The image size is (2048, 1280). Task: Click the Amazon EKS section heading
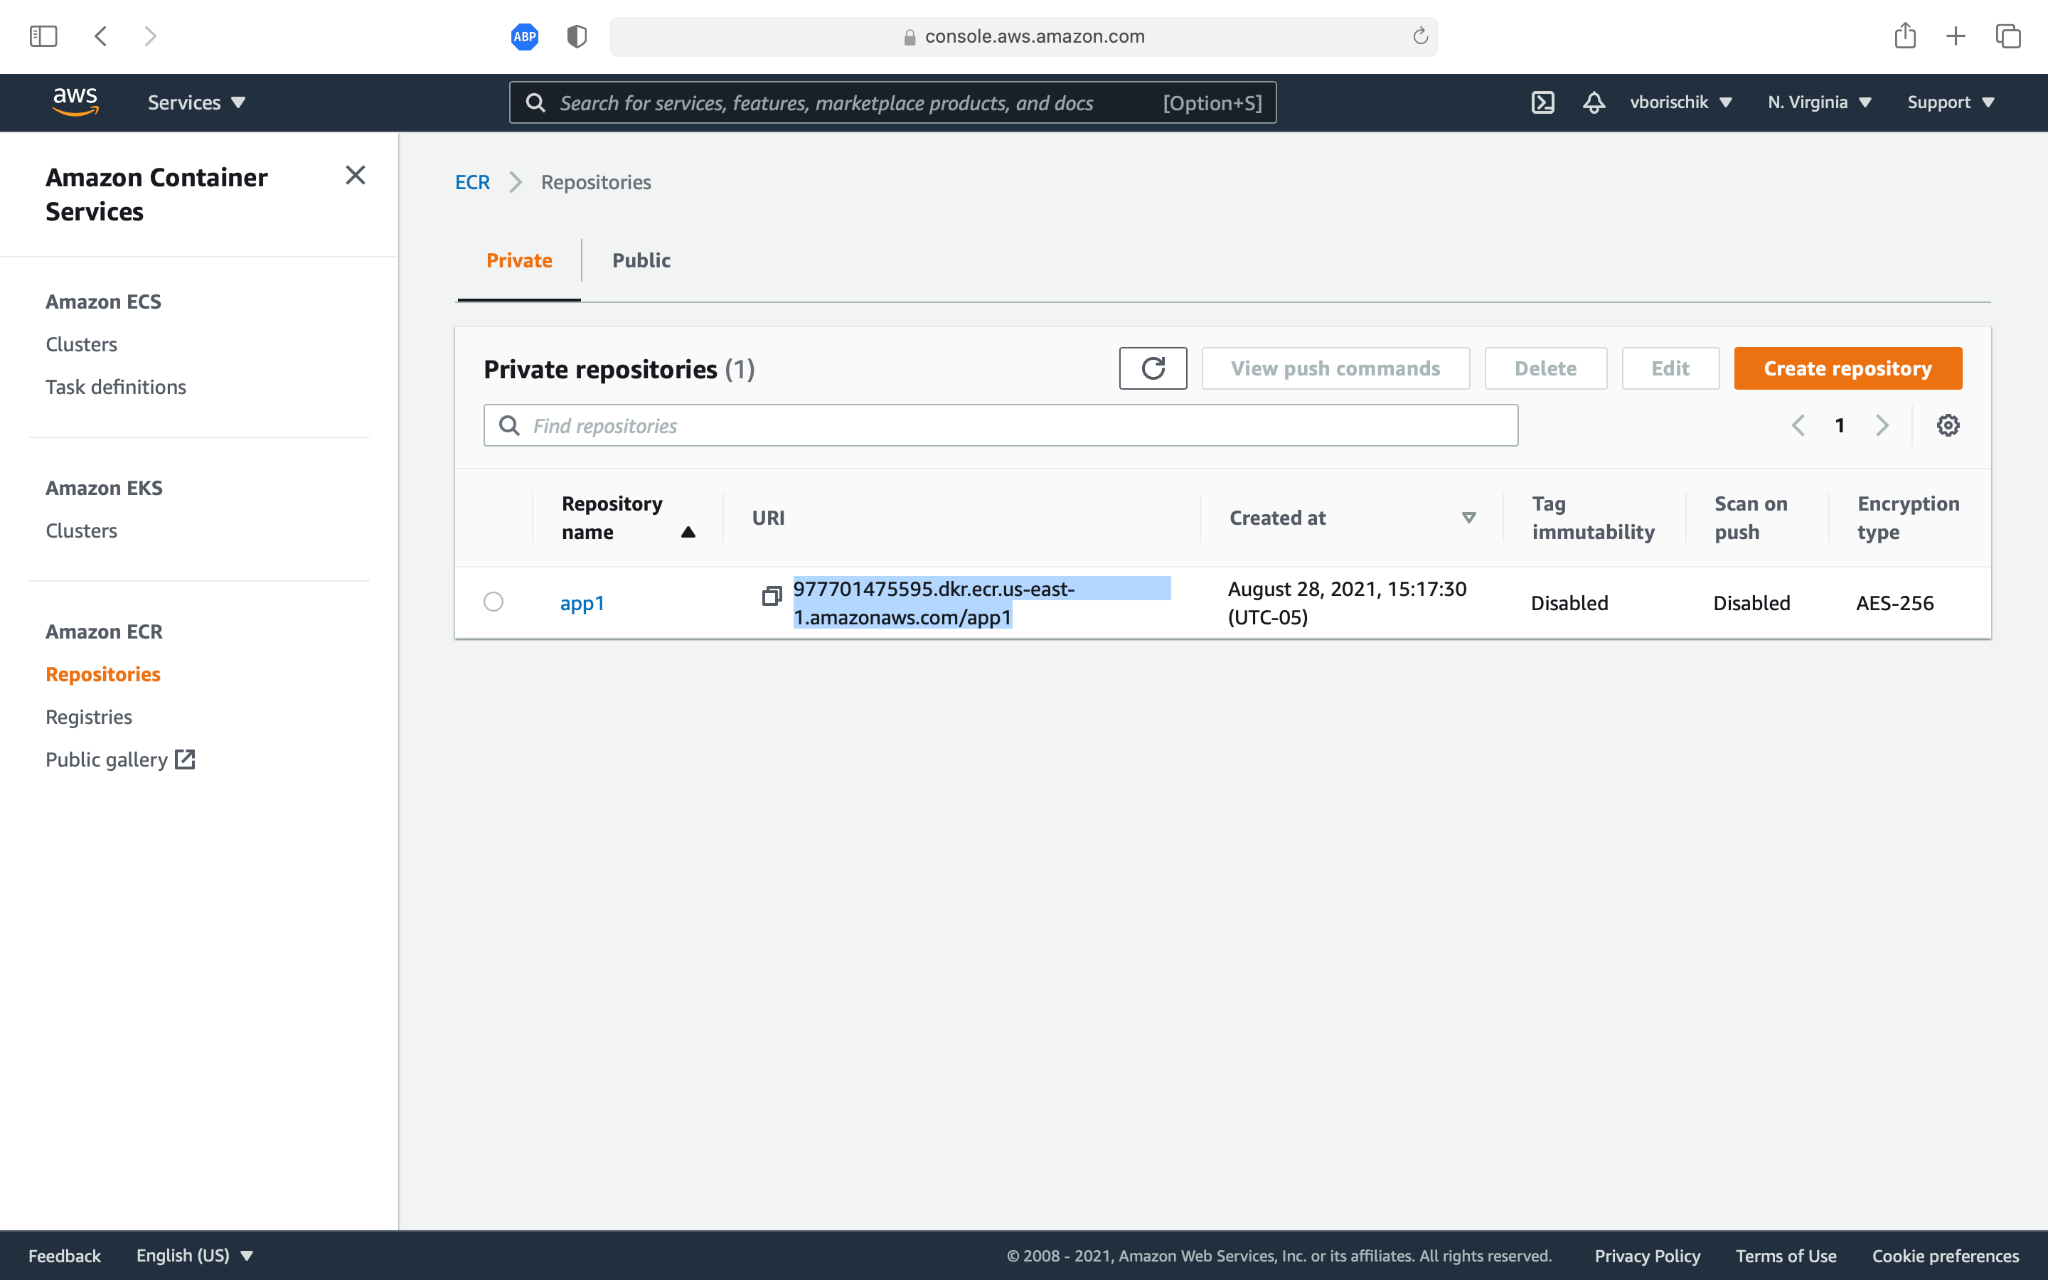104,488
